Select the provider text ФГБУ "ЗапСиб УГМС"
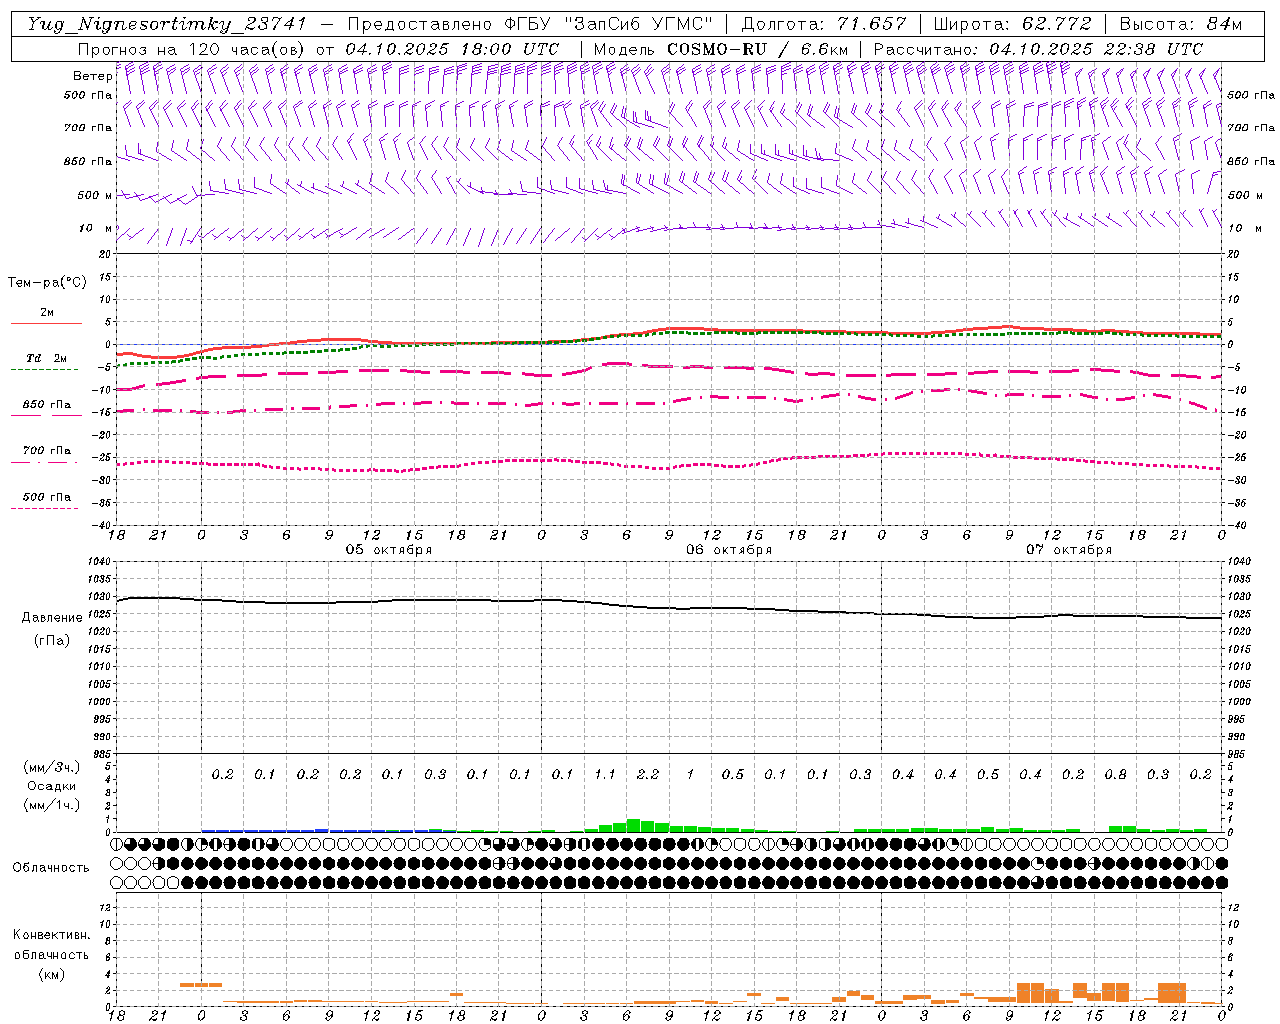1280x1024 pixels. pyautogui.click(x=608, y=24)
